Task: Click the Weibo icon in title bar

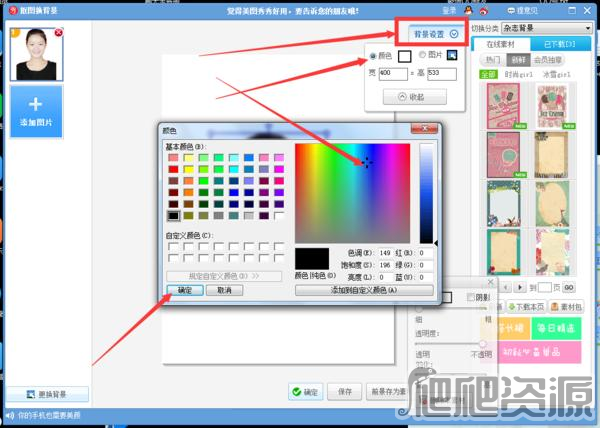Action: [x=483, y=10]
